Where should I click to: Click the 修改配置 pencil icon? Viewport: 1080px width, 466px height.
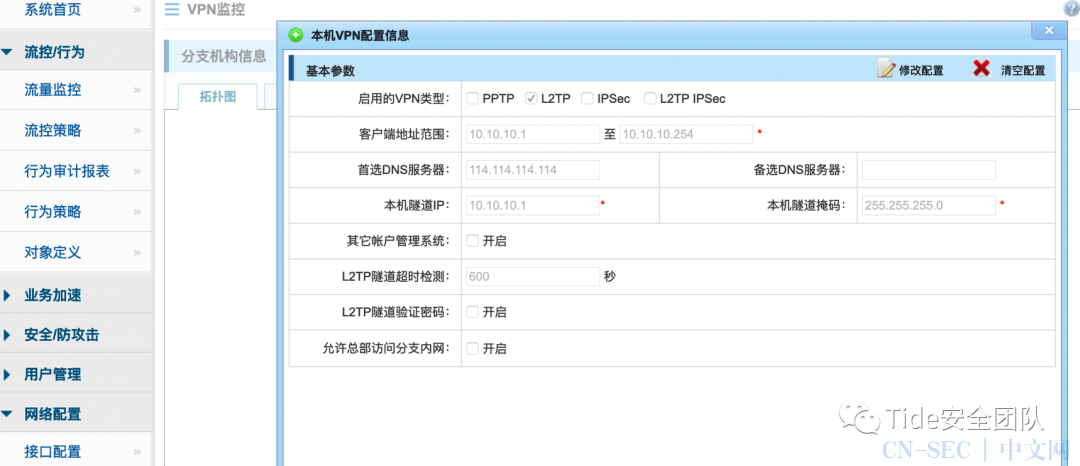coord(886,69)
